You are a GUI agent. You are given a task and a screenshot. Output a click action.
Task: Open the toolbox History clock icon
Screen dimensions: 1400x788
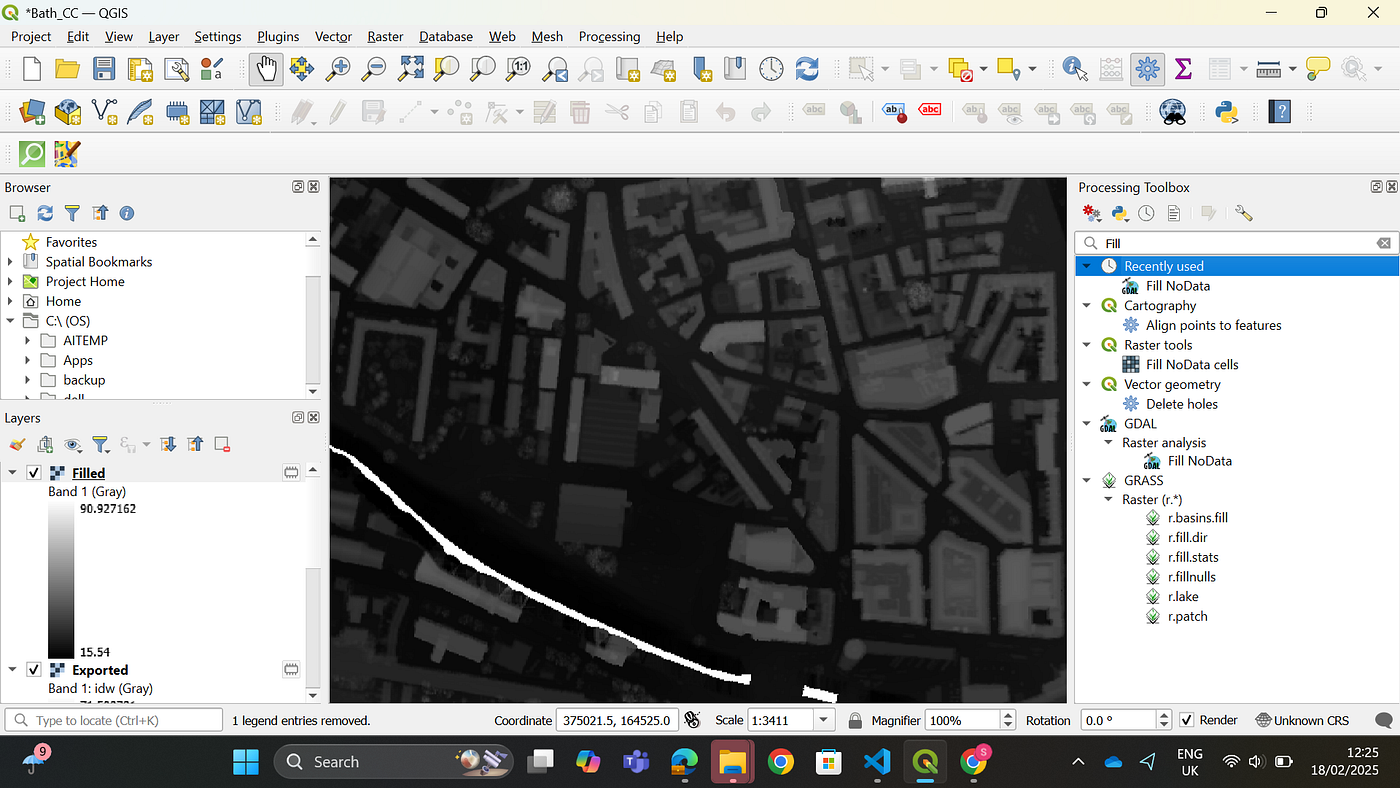coord(1146,213)
